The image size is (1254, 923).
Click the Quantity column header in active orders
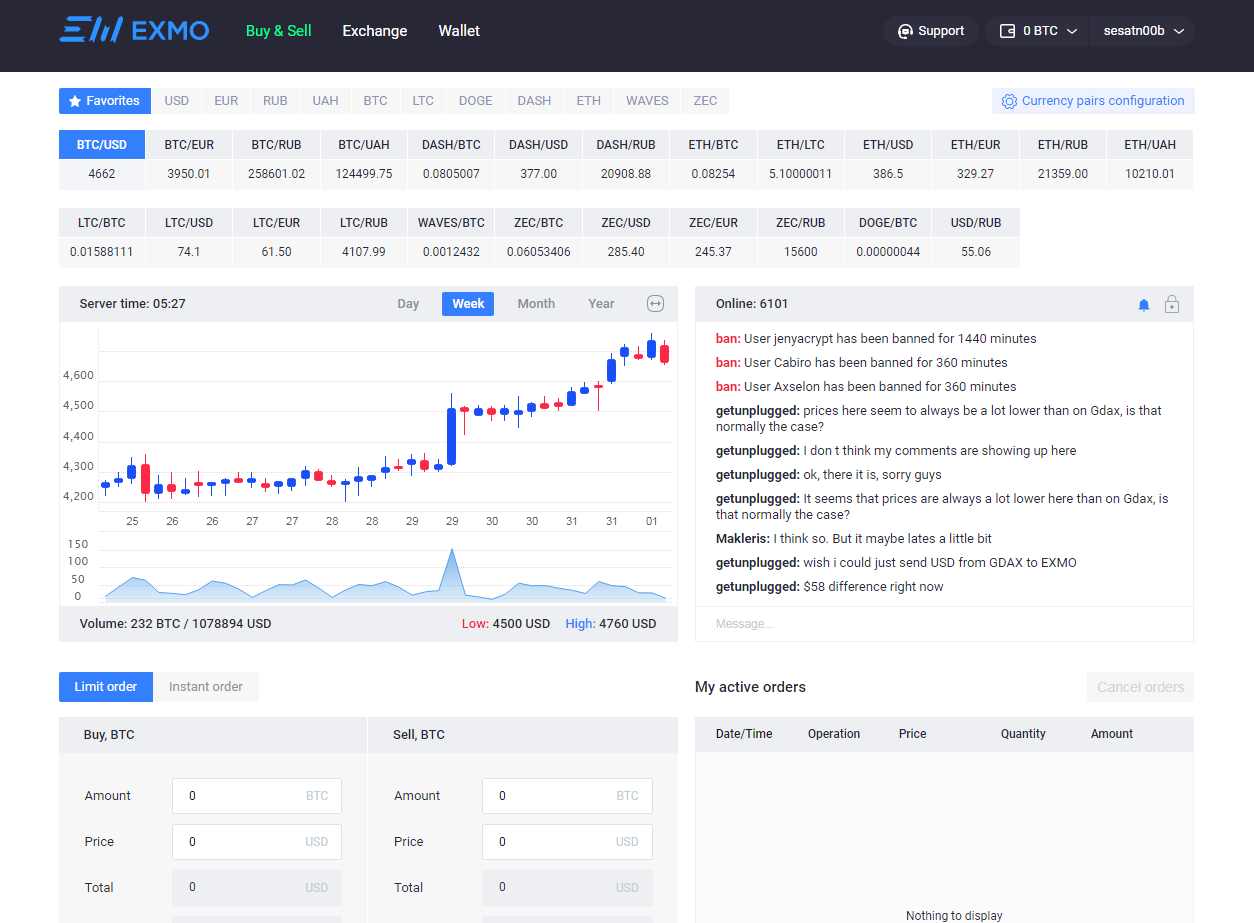[x=1023, y=734]
